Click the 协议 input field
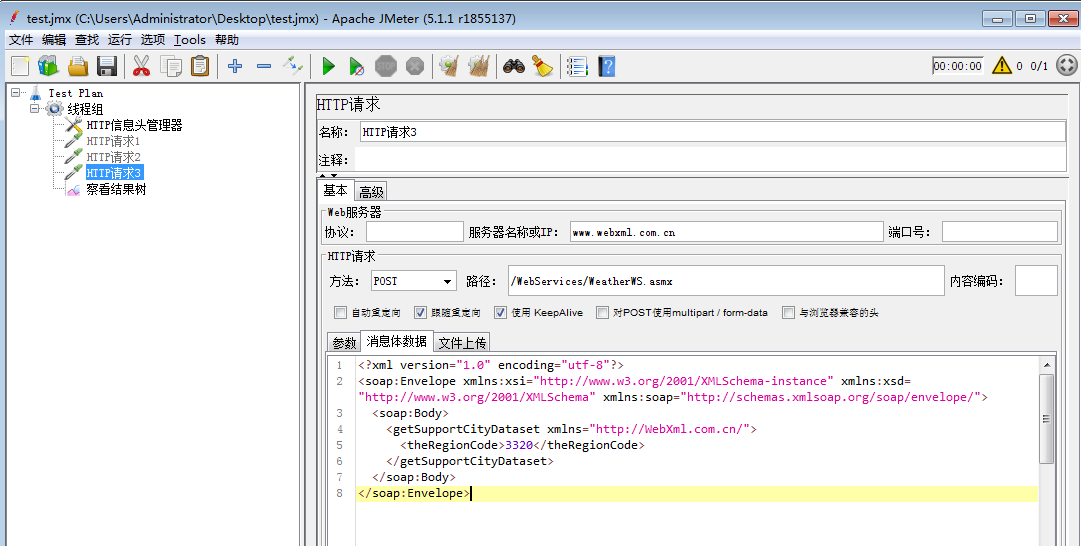The image size is (1081, 546). tap(415, 232)
